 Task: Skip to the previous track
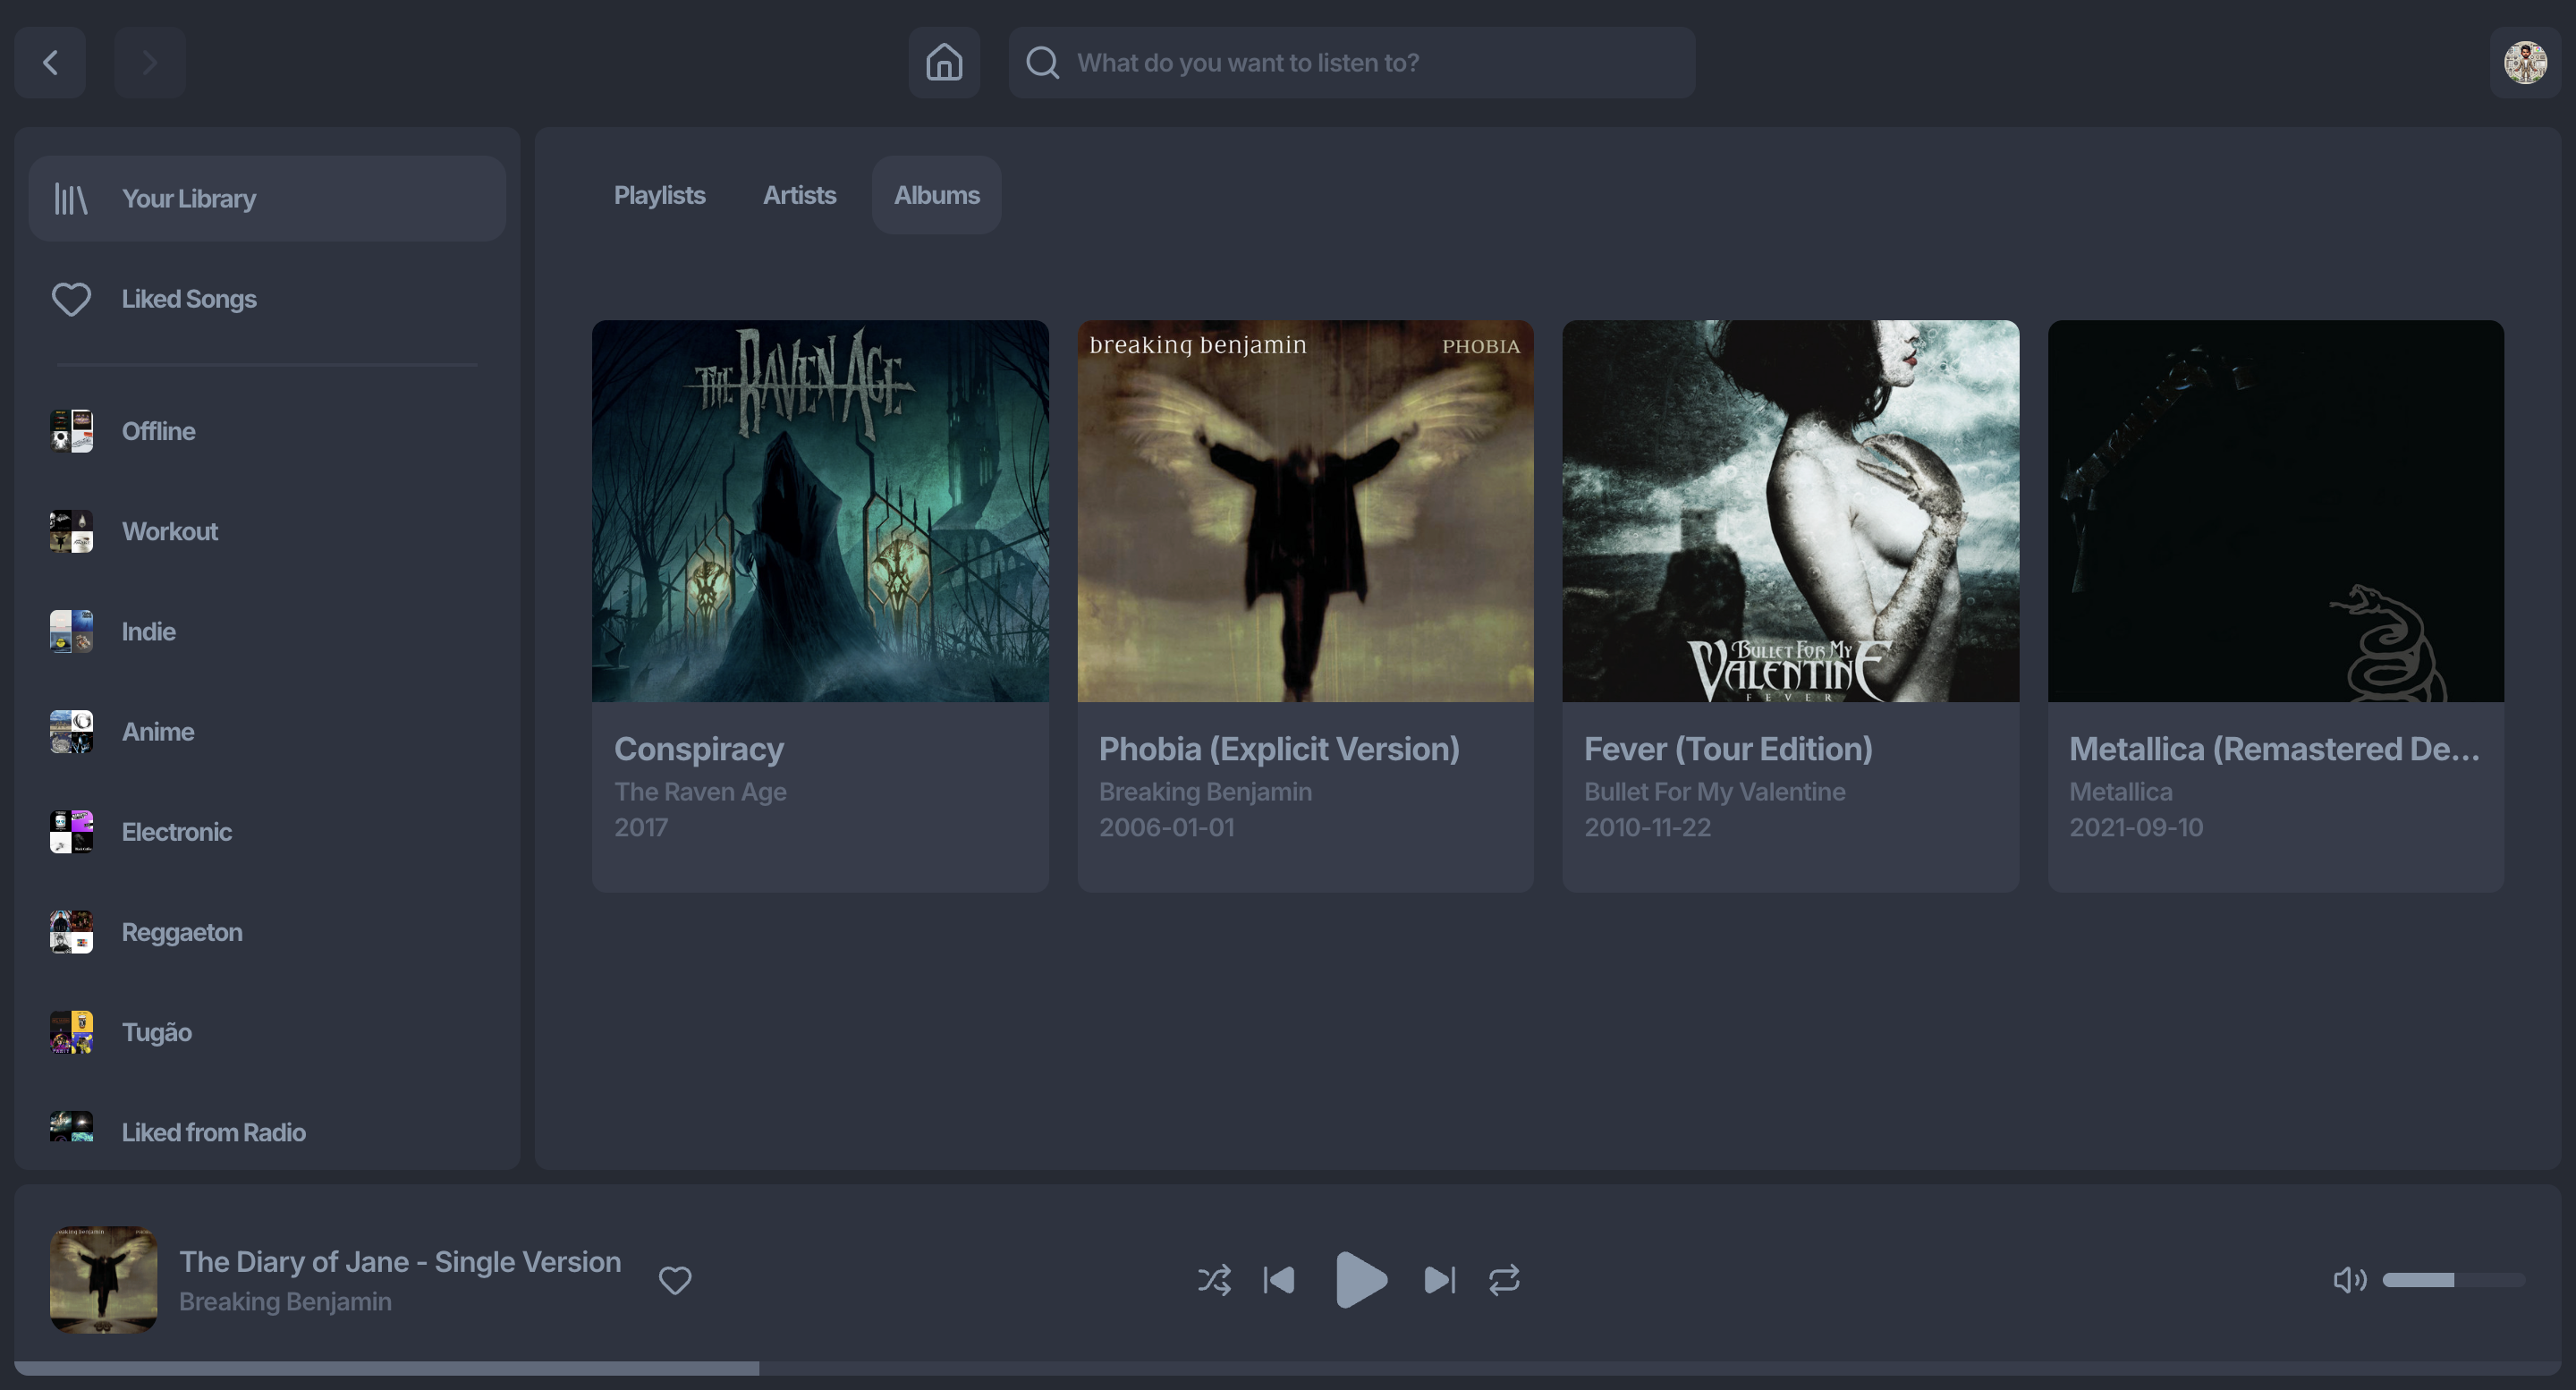pos(1279,1280)
